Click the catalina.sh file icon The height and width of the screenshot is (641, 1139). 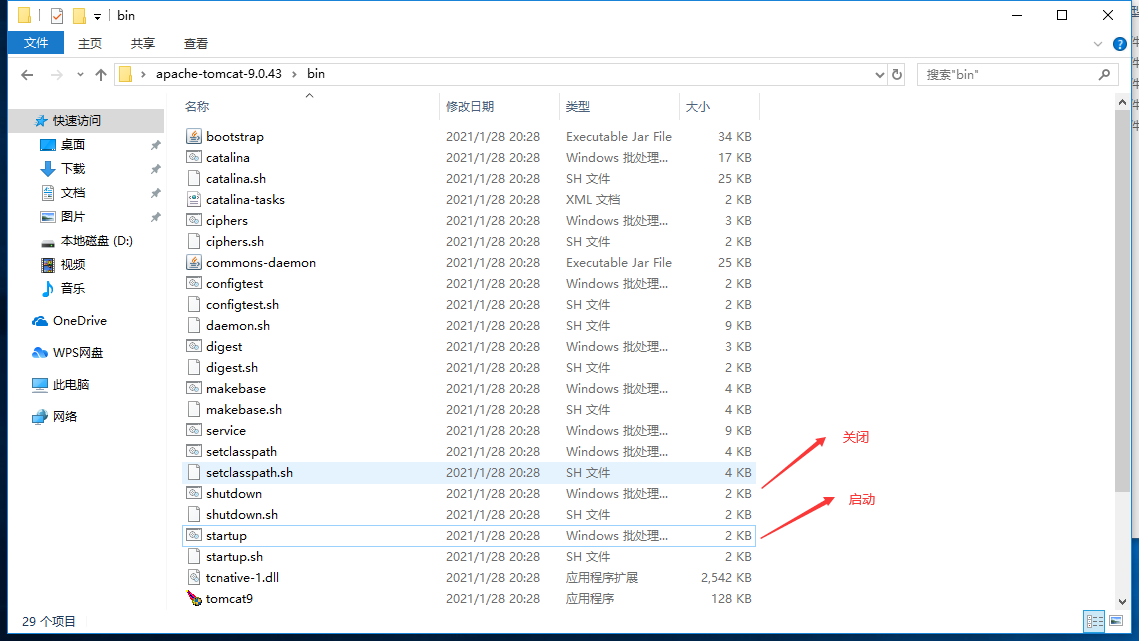[x=194, y=179]
